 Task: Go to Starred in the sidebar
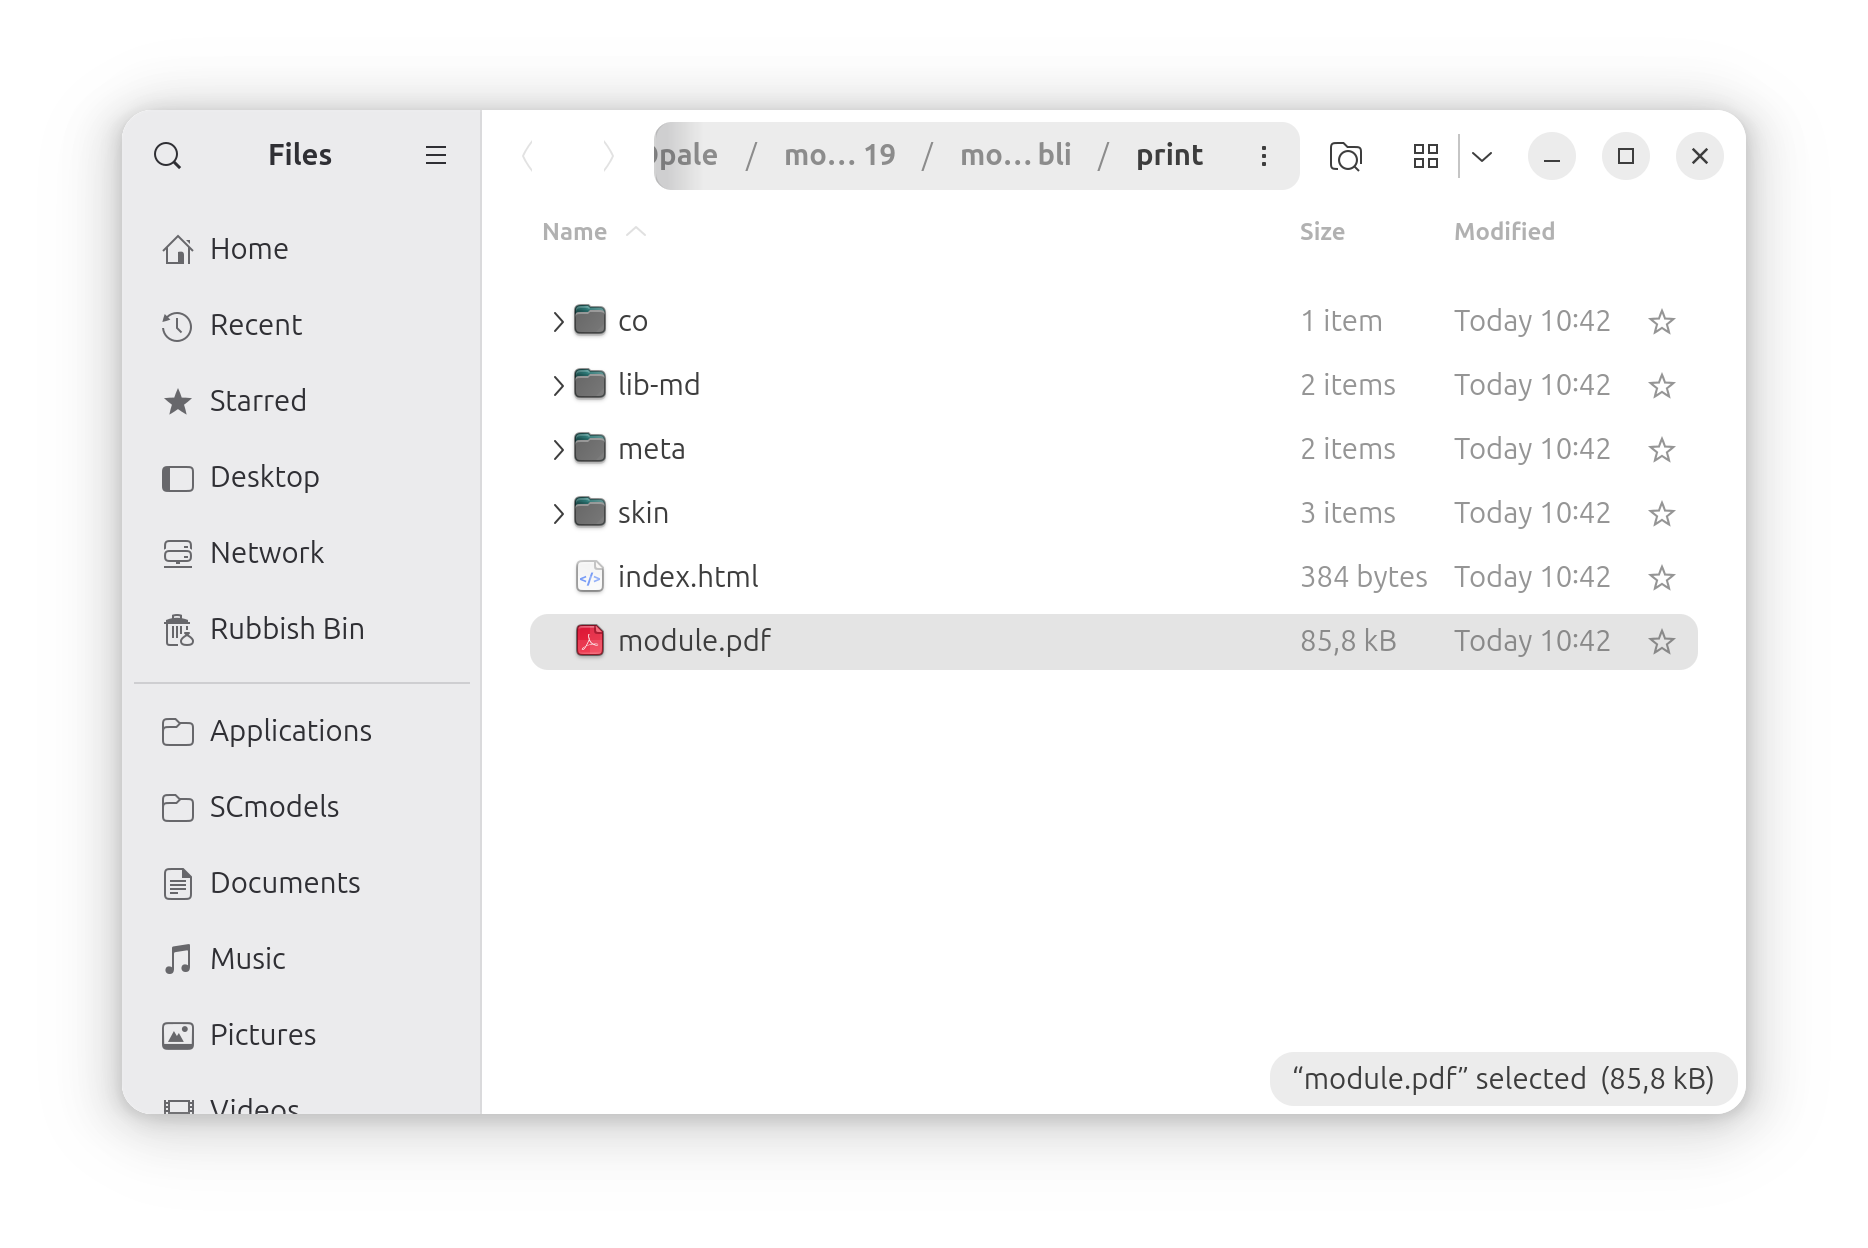tap(257, 401)
